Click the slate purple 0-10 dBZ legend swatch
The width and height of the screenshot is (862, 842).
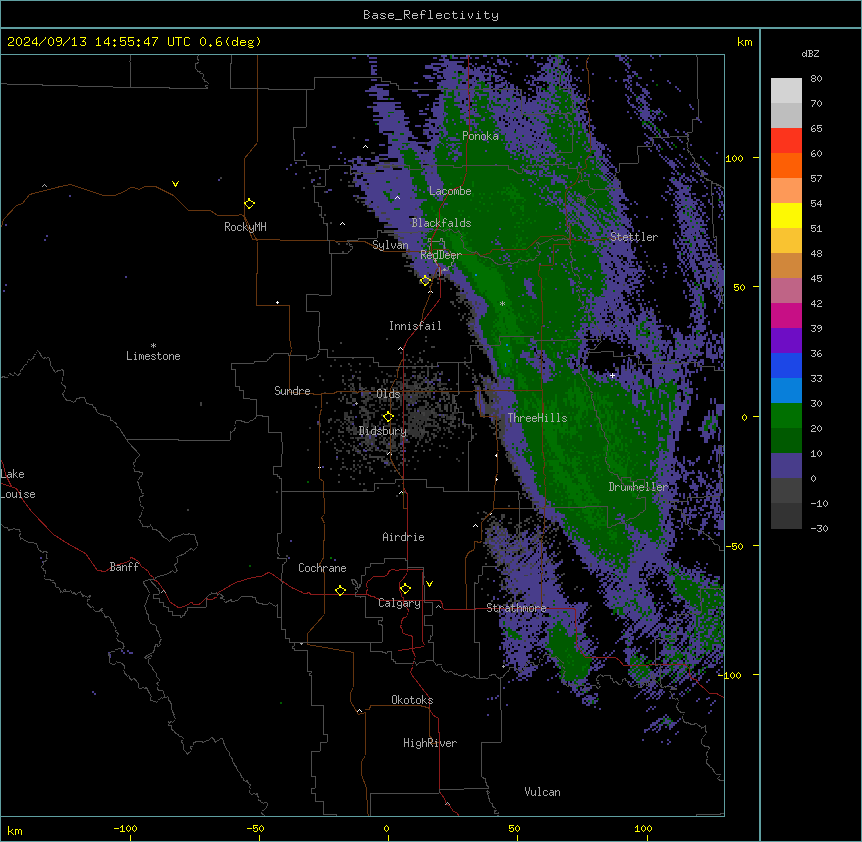786,466
